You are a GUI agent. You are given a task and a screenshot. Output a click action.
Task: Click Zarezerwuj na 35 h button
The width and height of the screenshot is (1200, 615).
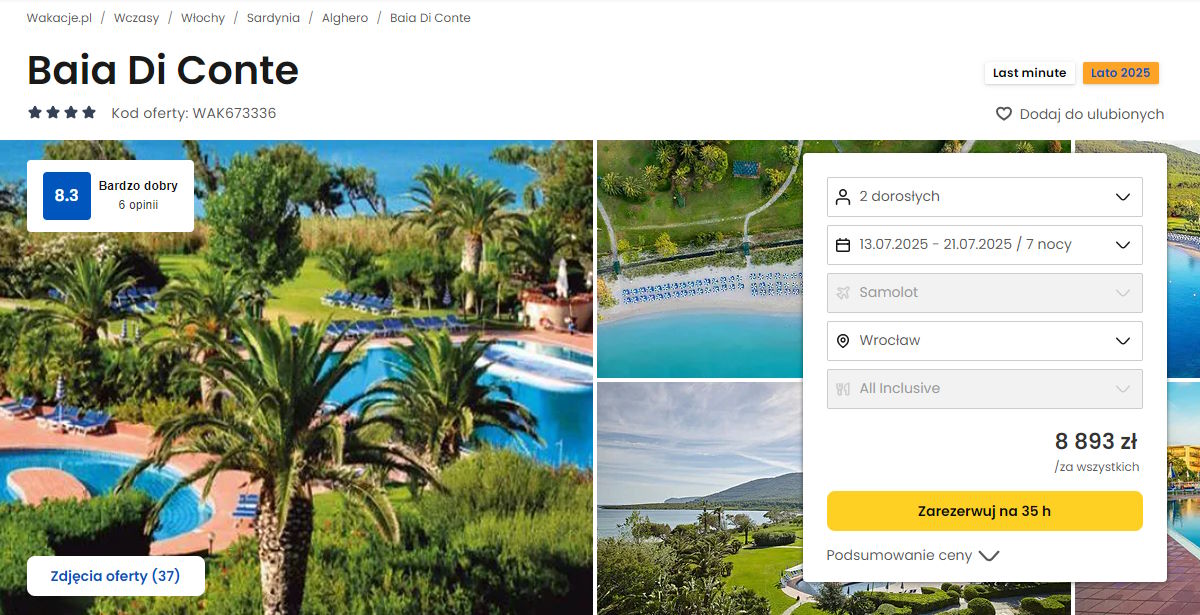(985, 511)
